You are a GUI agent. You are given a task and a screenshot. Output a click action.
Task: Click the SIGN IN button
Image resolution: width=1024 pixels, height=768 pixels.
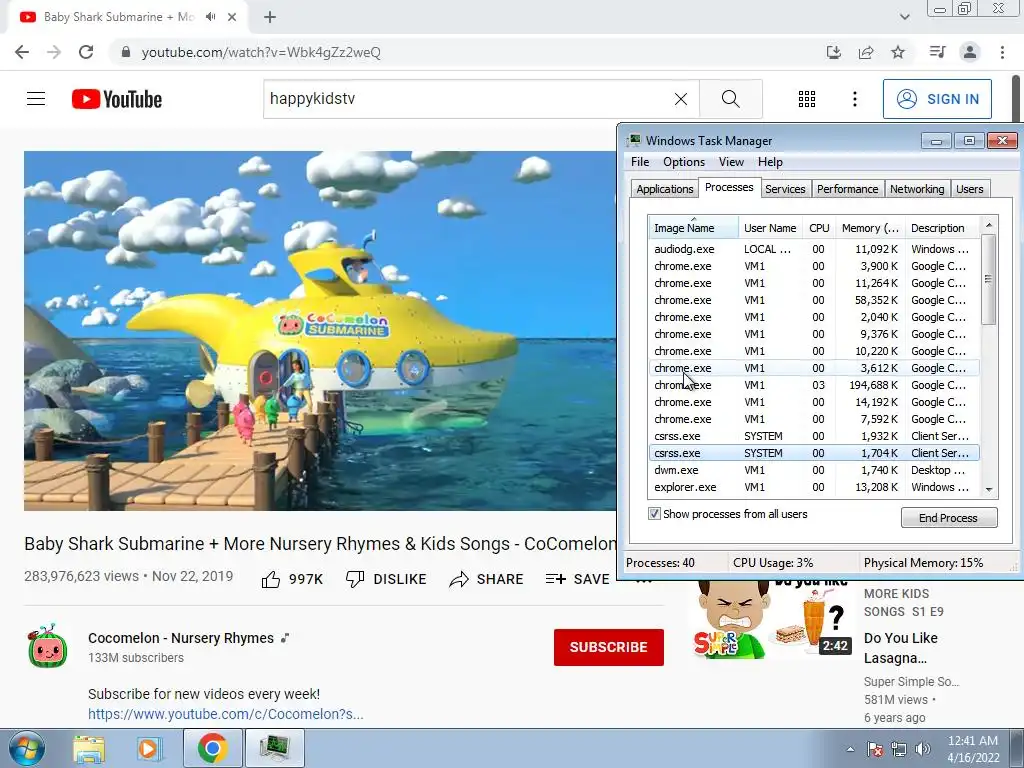[x=937, y=99]
